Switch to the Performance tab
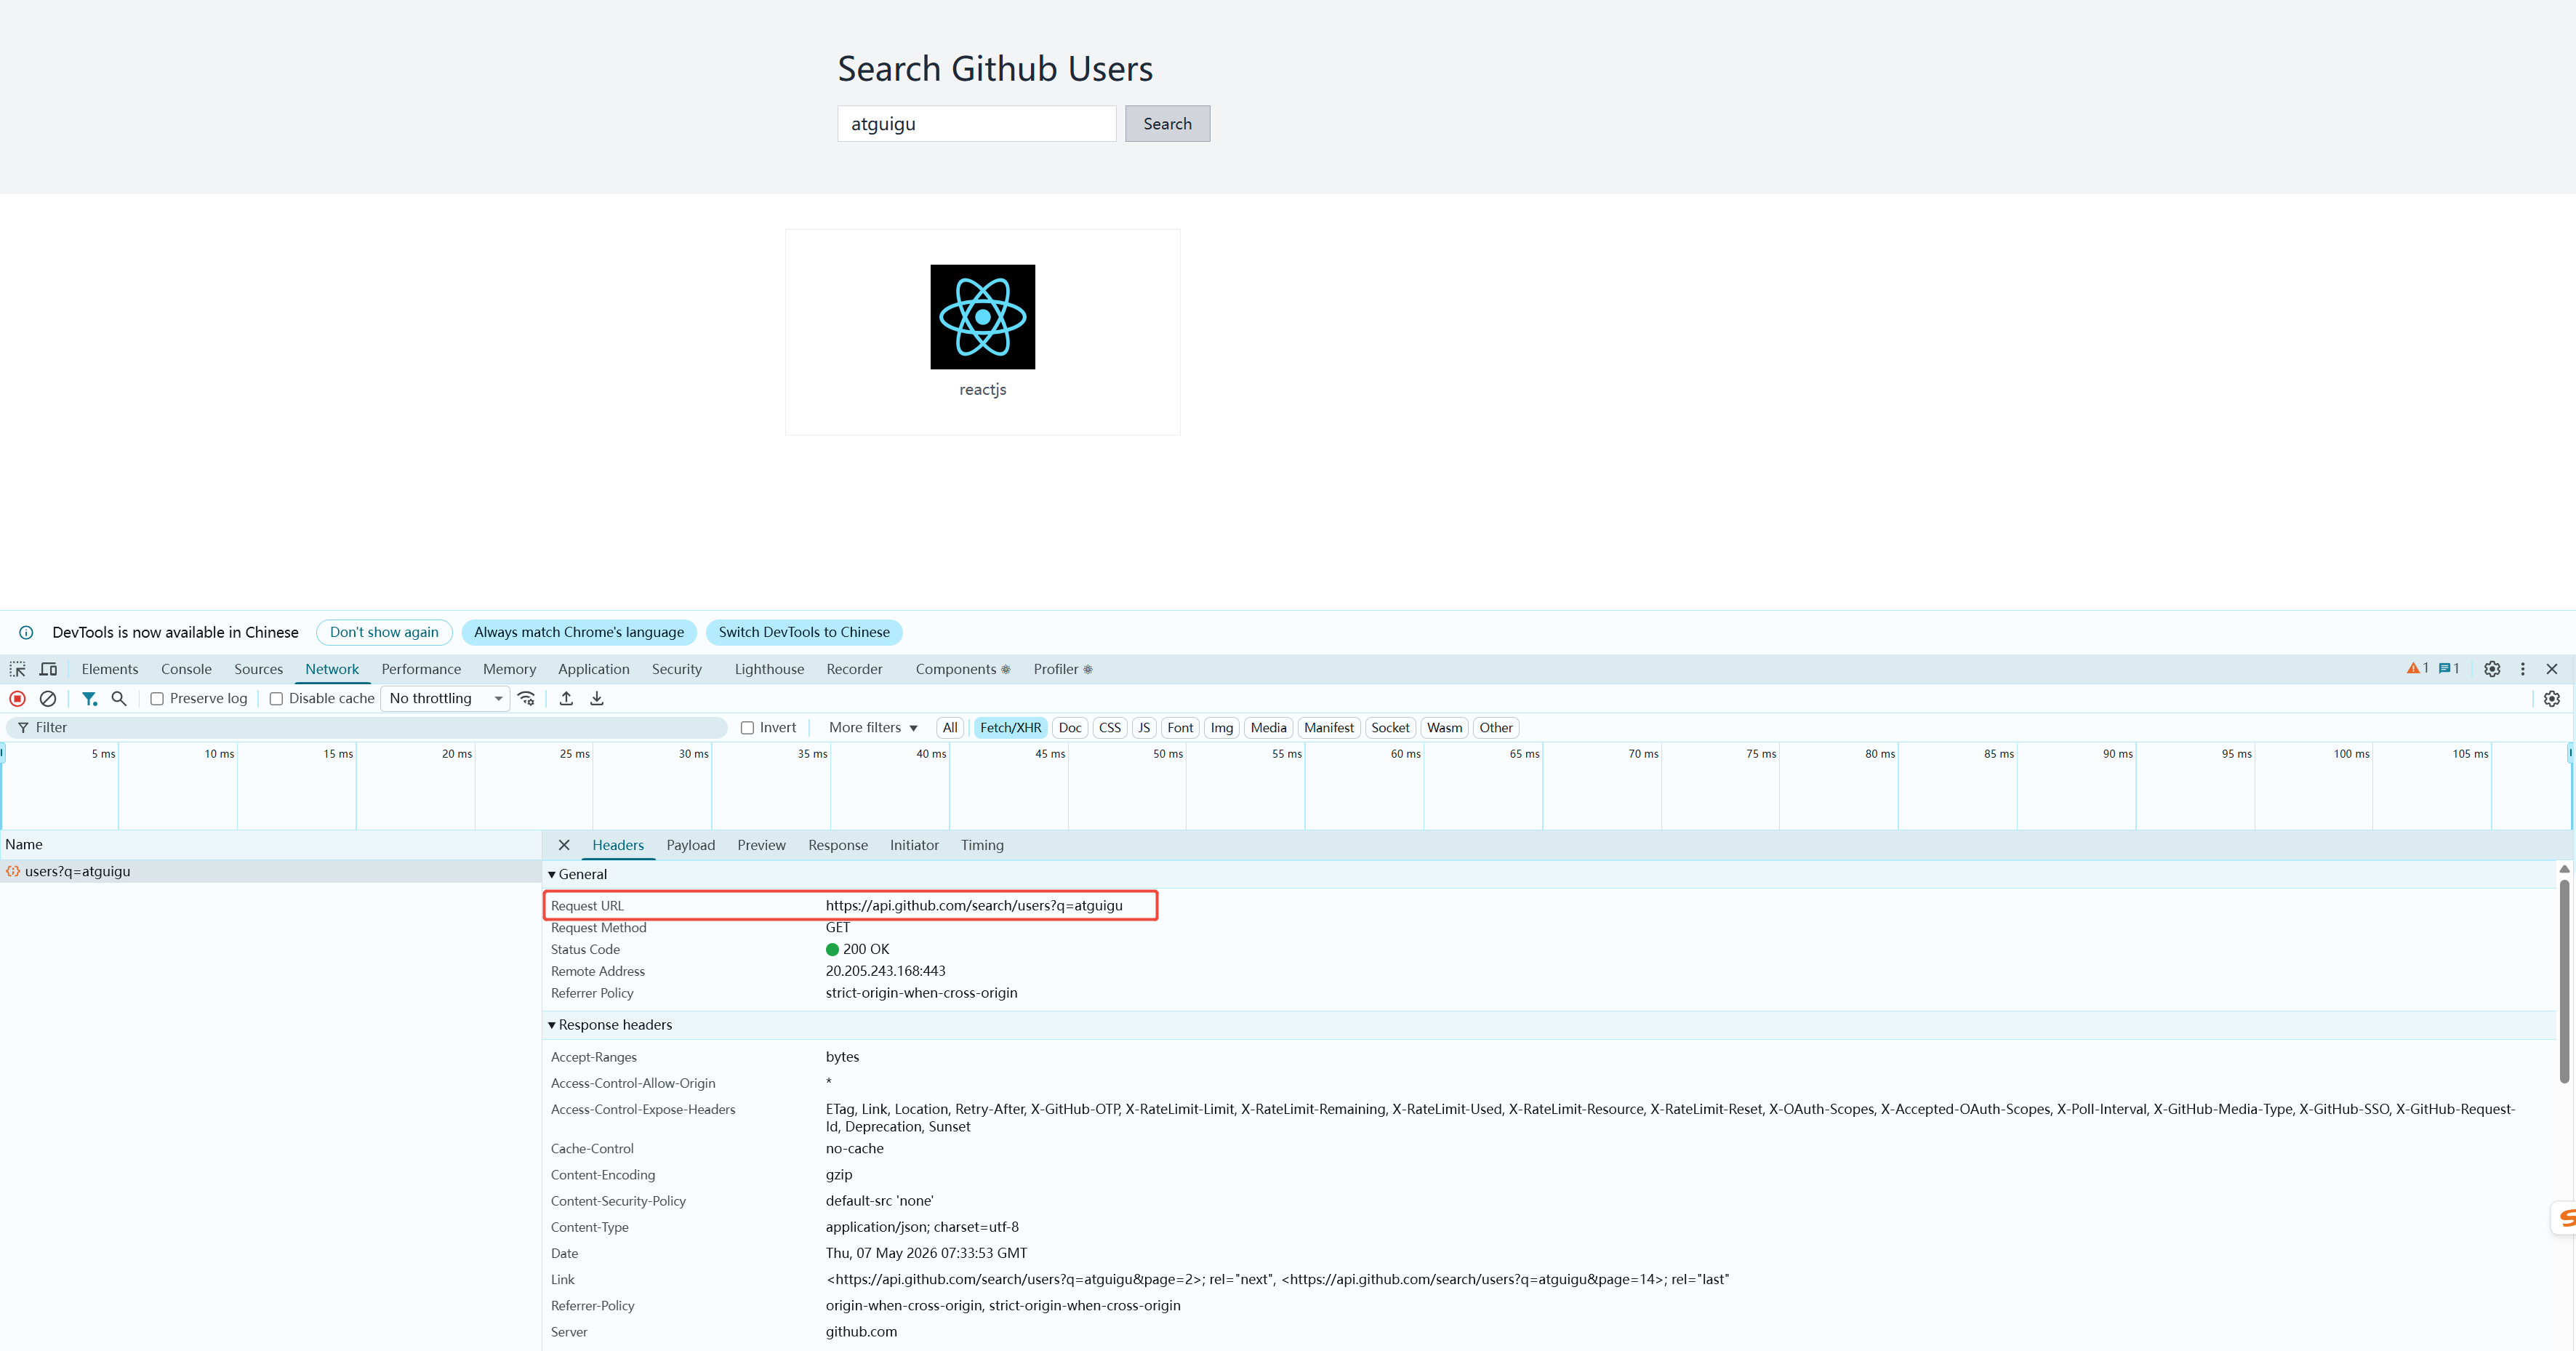This screenshot has width=2576, height=1351. (421, 669)
